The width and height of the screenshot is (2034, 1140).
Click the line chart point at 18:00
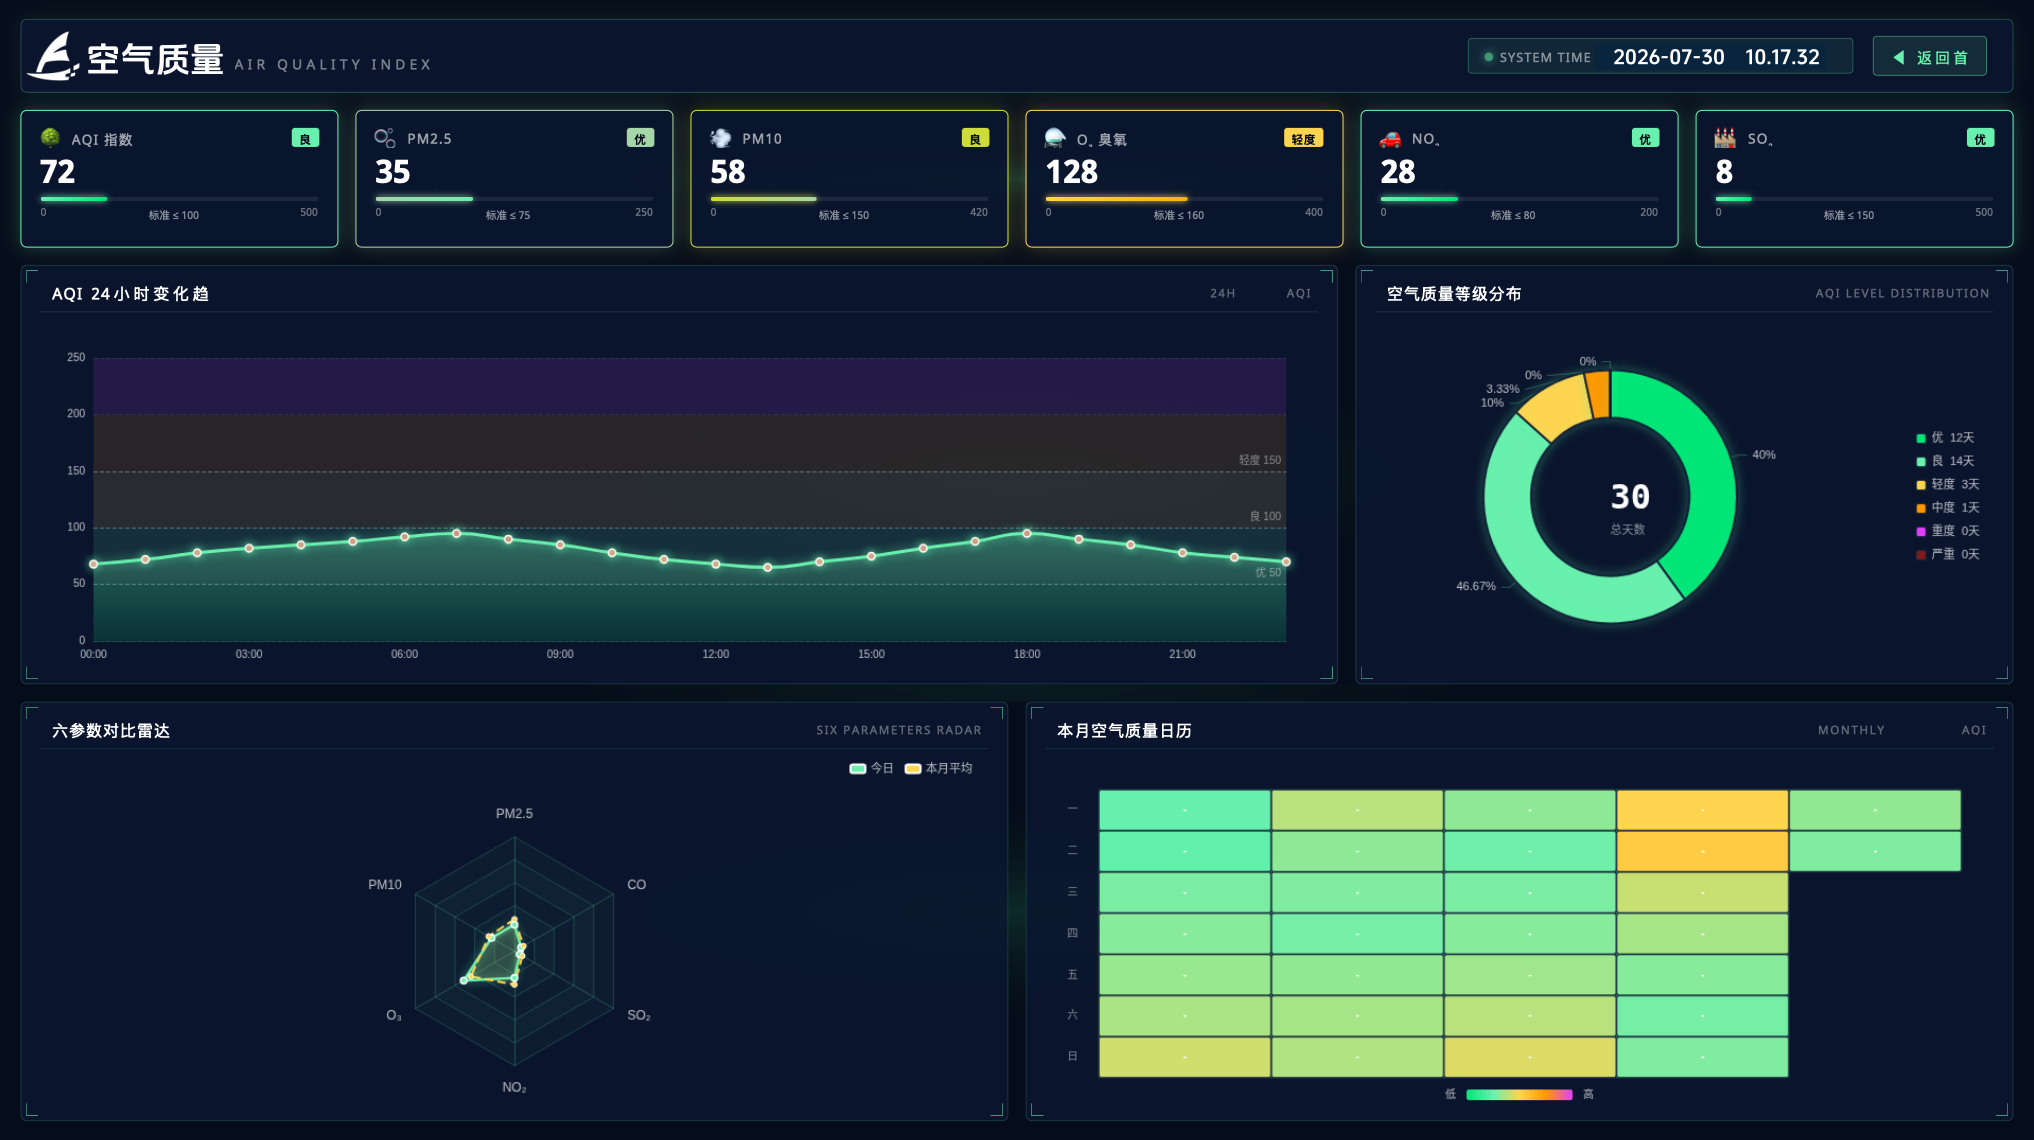click(x=1027, y=533)
